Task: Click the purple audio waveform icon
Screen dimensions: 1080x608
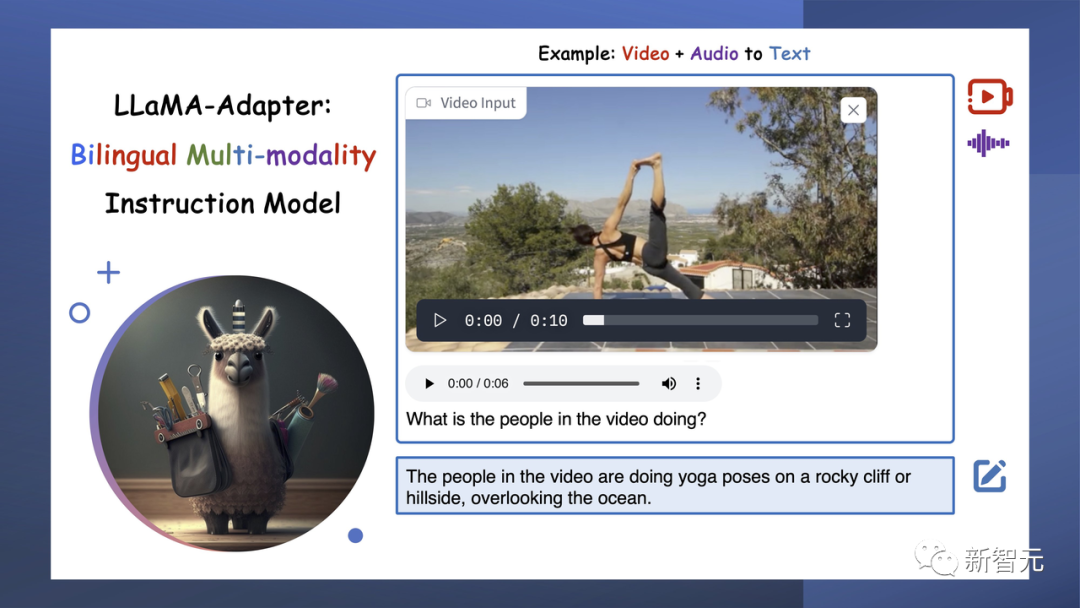Action: click(988, 143)
